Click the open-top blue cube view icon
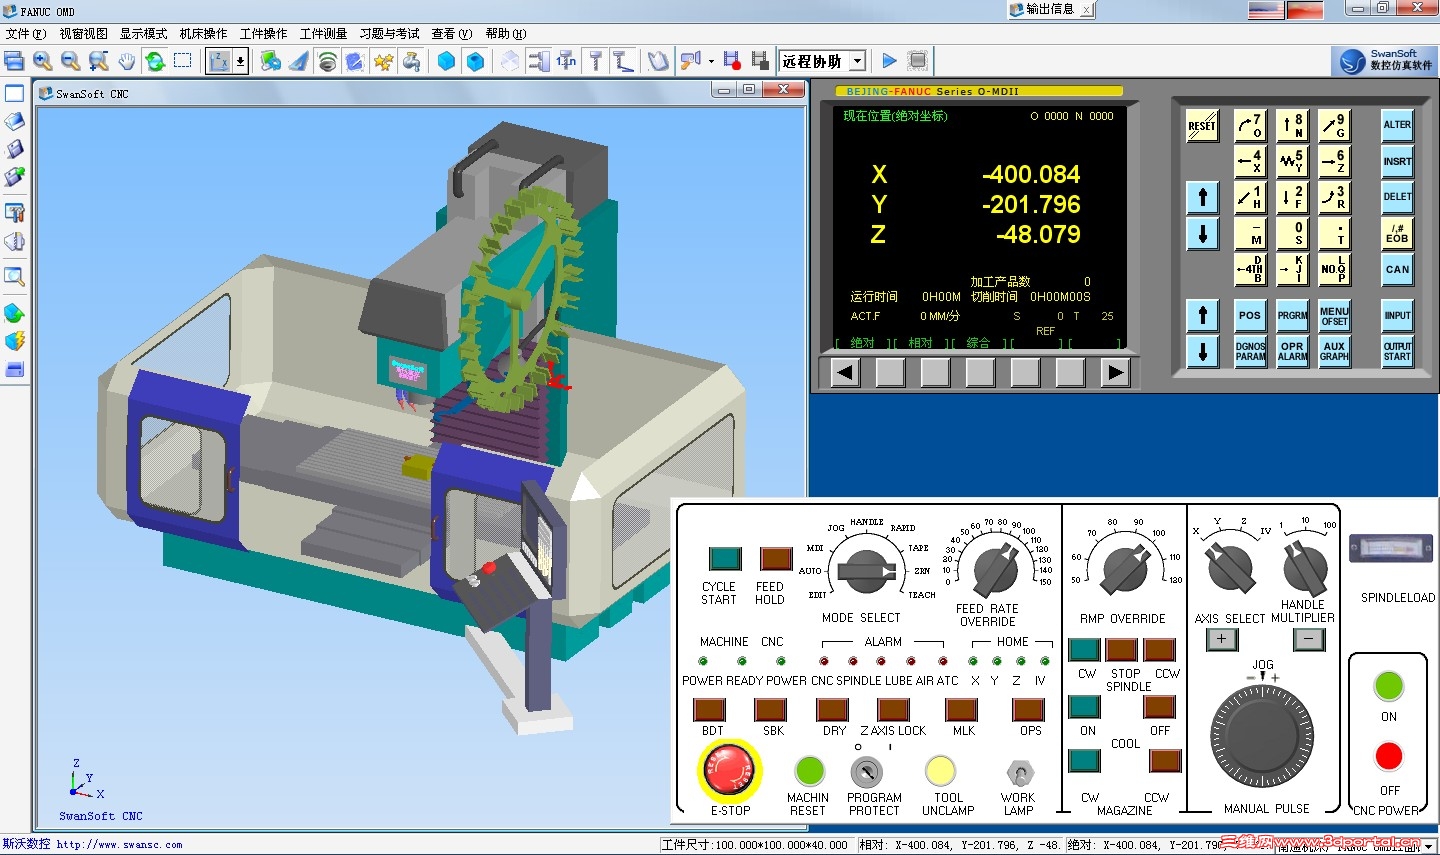 pyautogui.click(x=475, y=61)
